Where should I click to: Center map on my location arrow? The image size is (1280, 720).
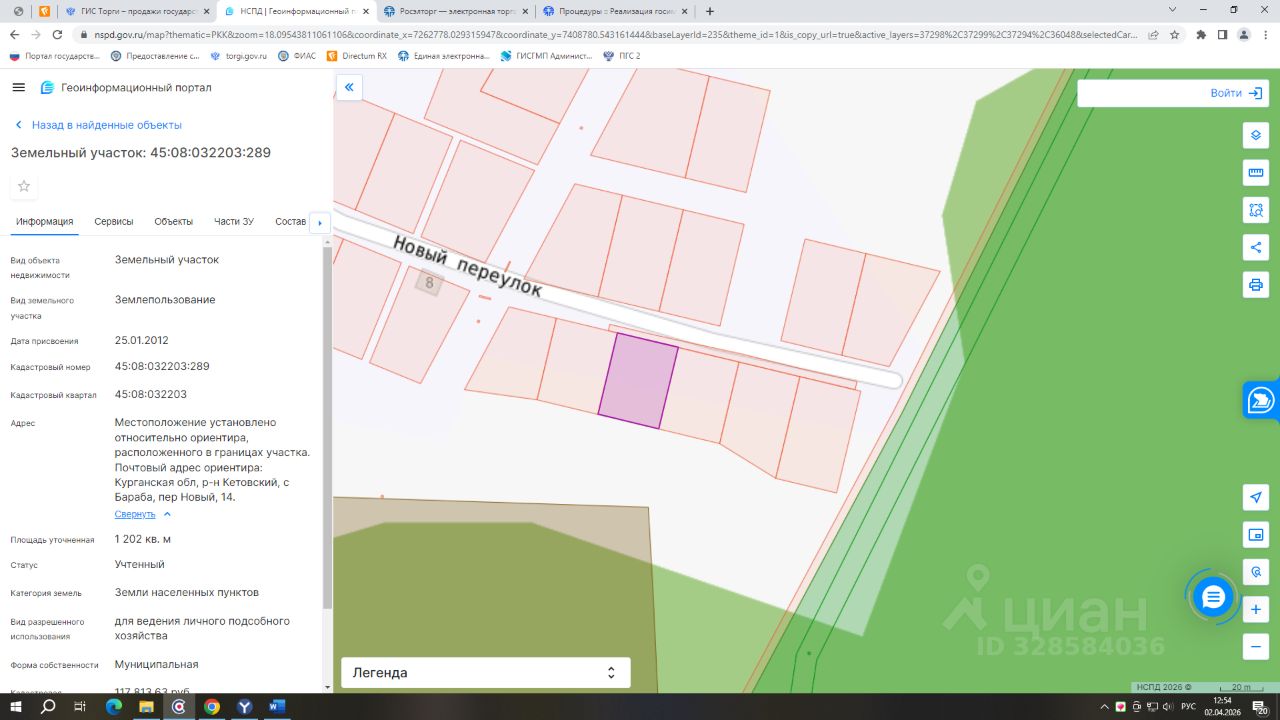(x=1256, y=498)
